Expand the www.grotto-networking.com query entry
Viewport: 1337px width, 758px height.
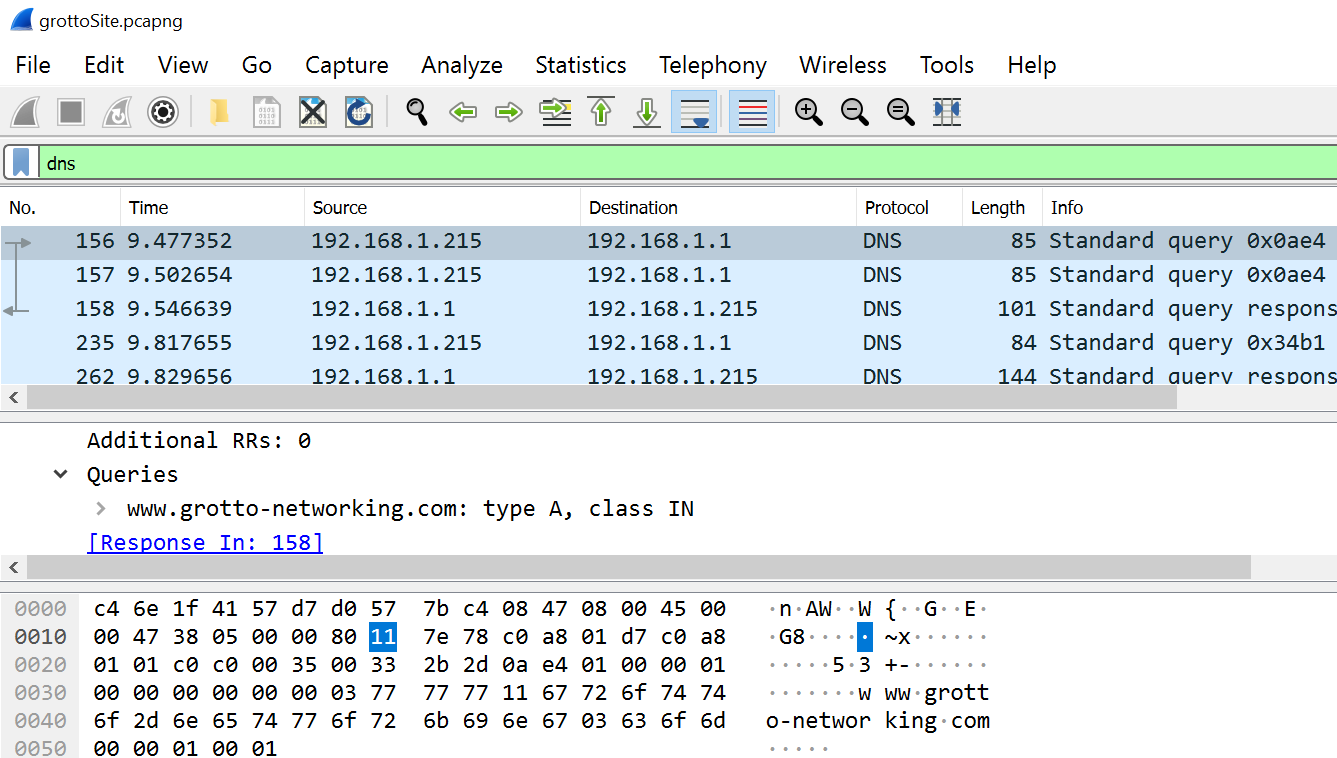tap(100, 508)
